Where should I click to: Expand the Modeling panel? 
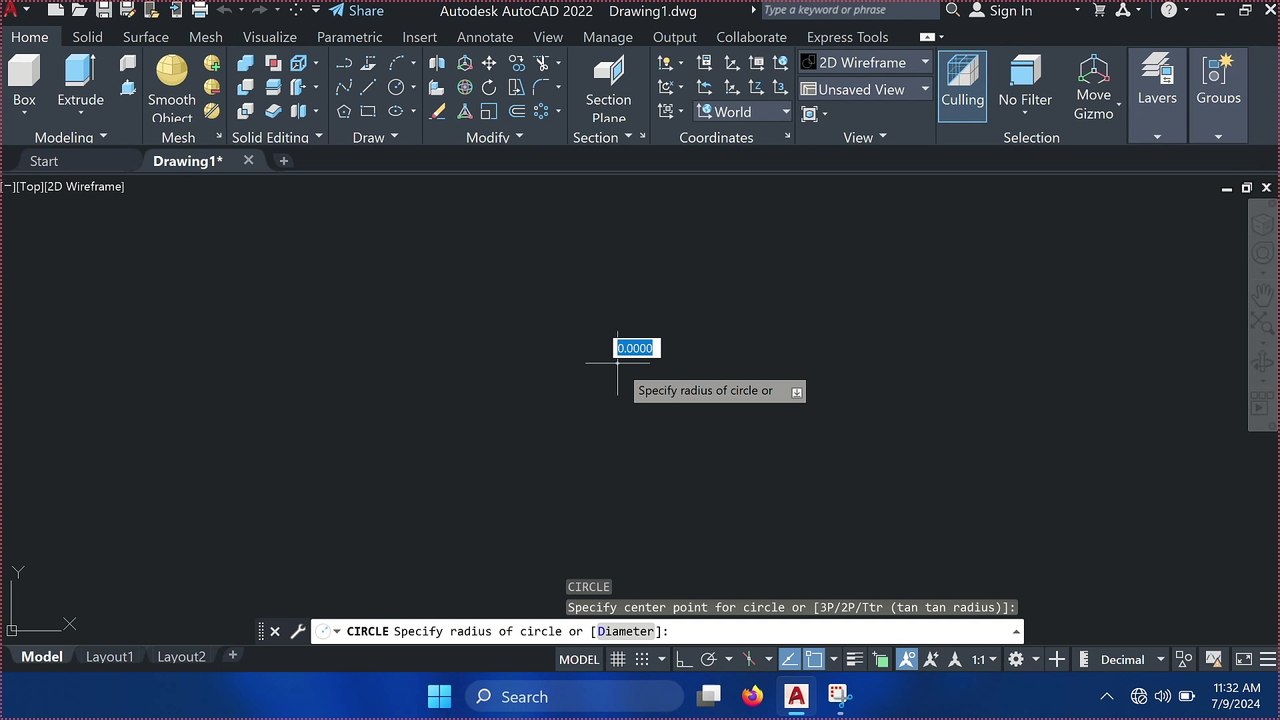pos(70,137)
